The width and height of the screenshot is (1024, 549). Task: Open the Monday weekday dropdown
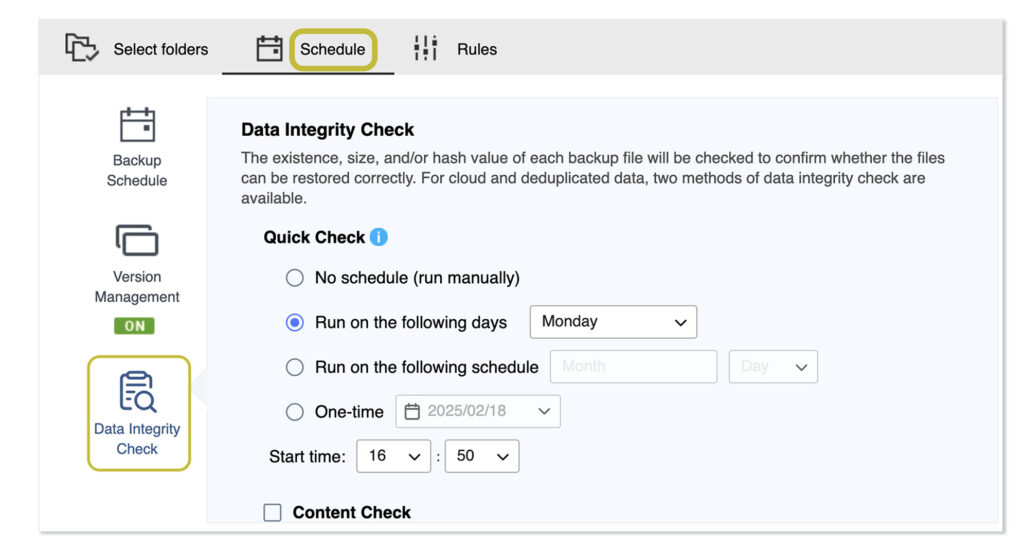coord(612,322)
